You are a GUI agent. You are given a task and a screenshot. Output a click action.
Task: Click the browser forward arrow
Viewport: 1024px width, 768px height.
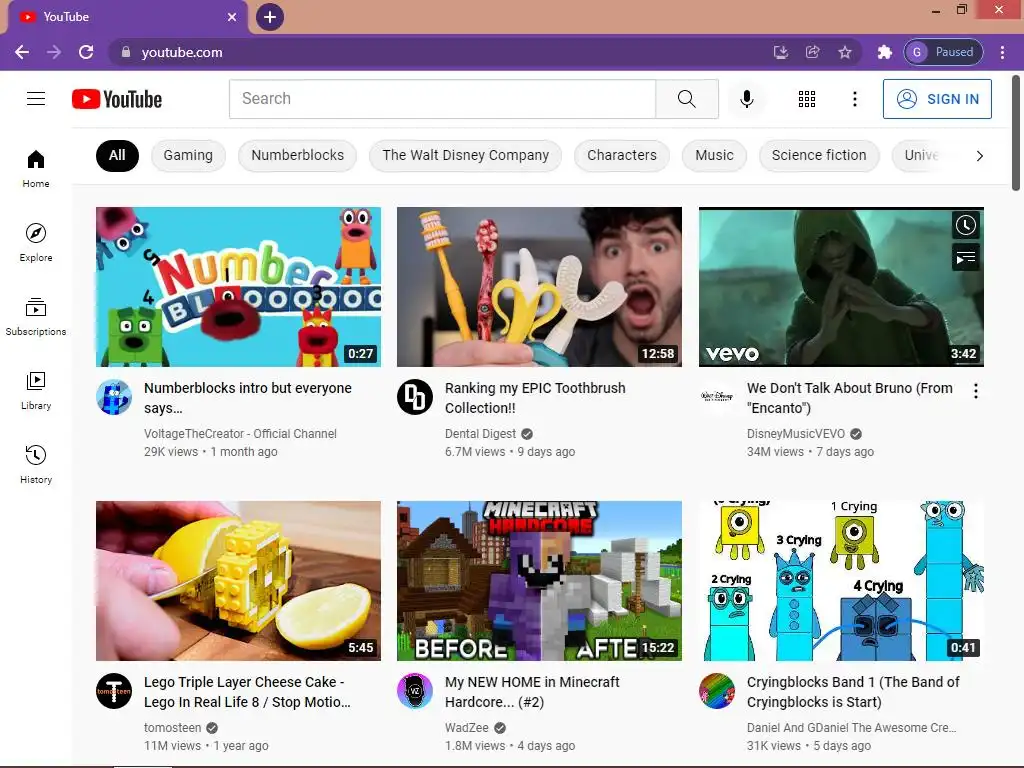point(54,52)
